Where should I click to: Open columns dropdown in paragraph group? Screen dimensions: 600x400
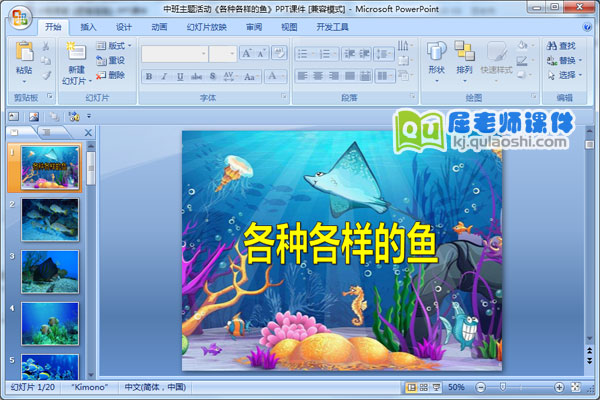[384, 76]
